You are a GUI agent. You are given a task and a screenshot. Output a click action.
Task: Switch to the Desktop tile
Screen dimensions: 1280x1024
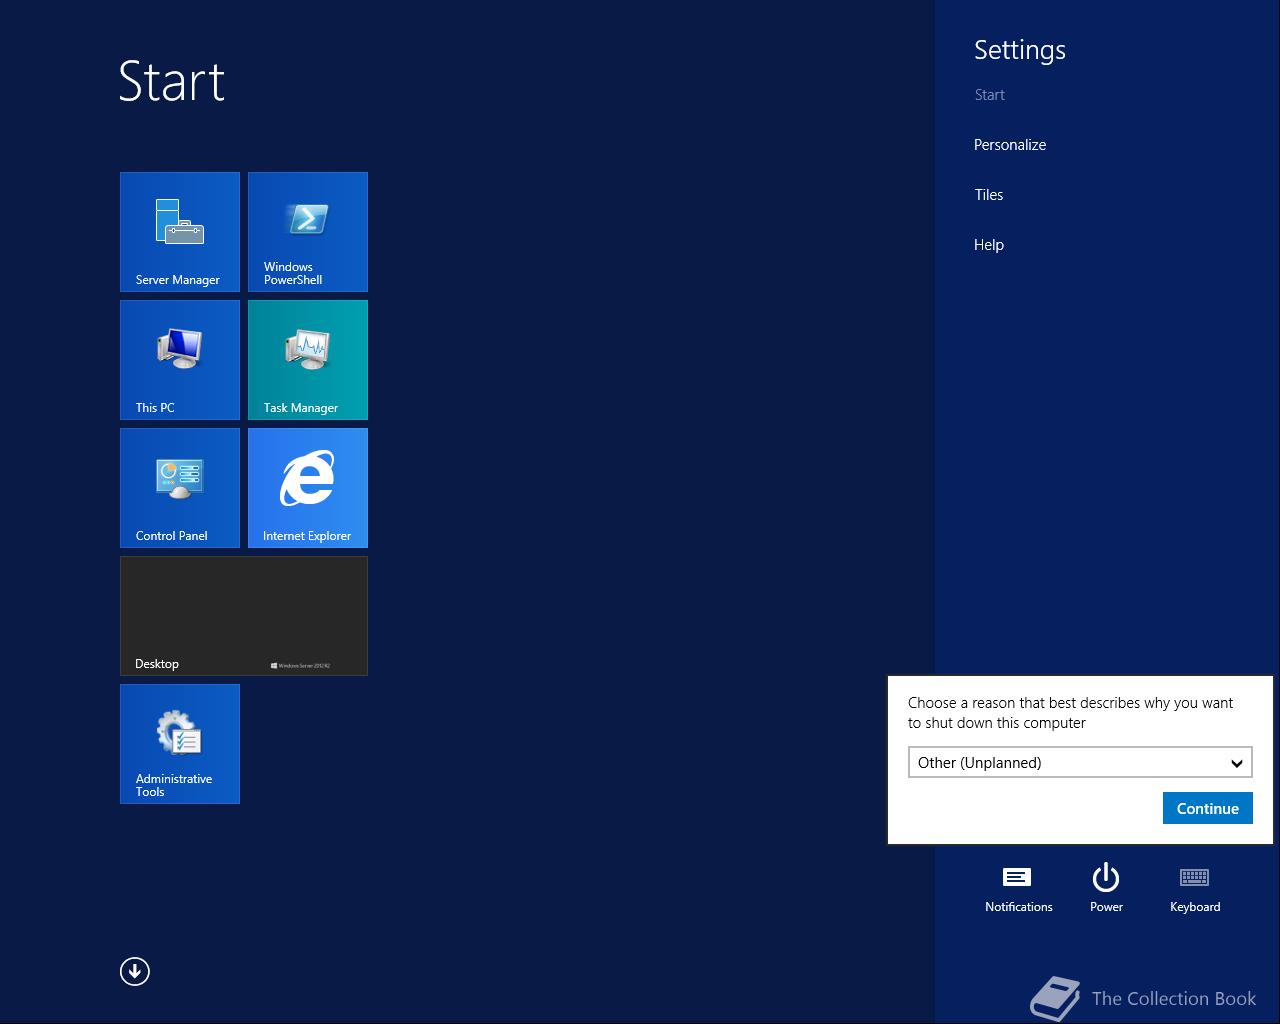coord(244,616)
